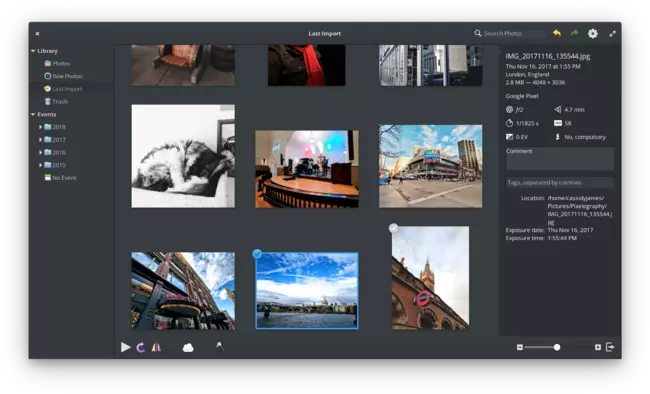This screenshot has width=650, height=394.
Task: Toggle fullscreen with the expand arrows icon
Action: click(x=612, y=34)
